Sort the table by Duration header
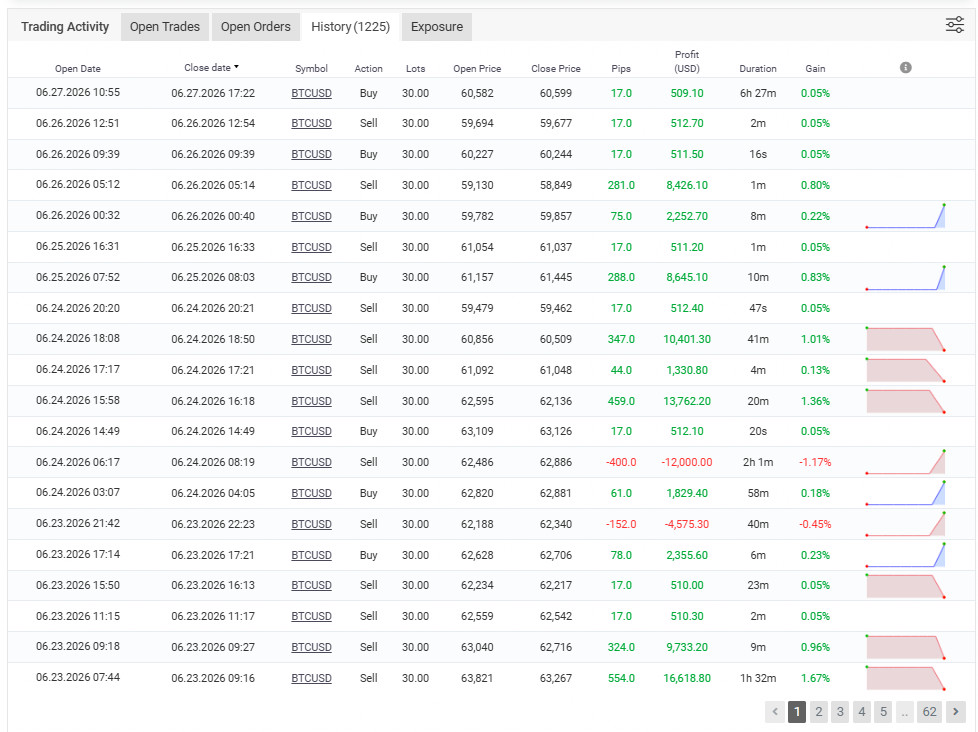 (x=758, y=69)
